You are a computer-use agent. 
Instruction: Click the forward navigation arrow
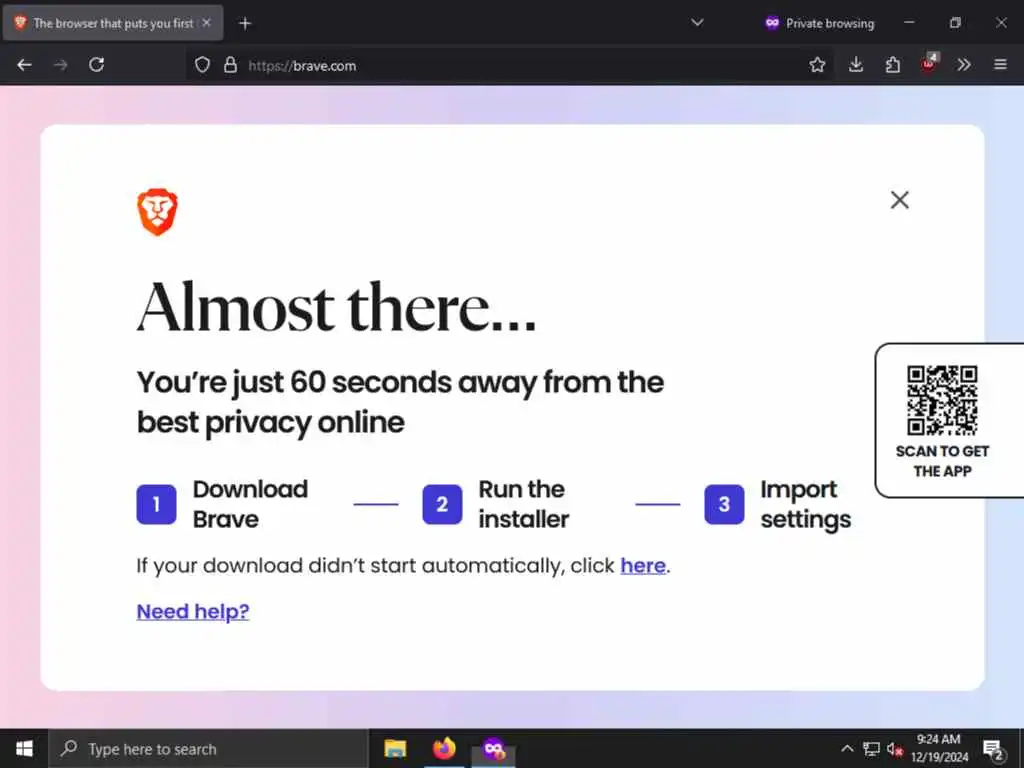point(60,65)
